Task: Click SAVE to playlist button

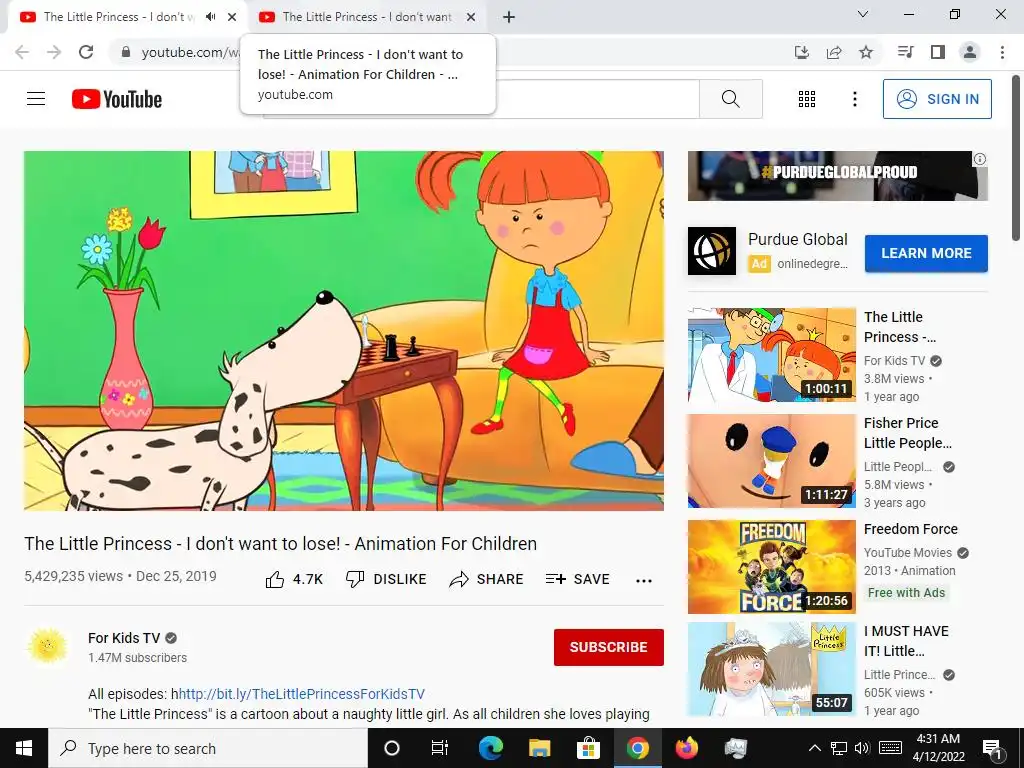Action: 577,579
